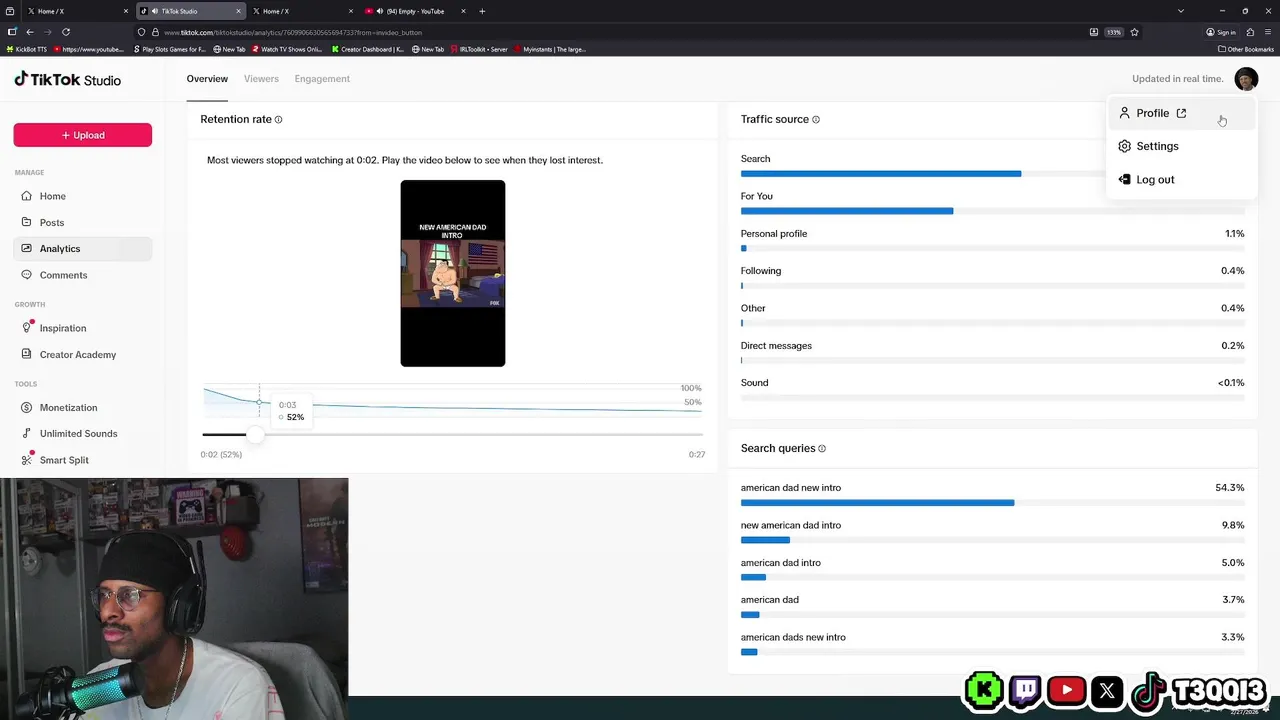This screenshot has height=720, width=1280.
Task: Click the open new tab plus button
Action: (x=482, y=11)
